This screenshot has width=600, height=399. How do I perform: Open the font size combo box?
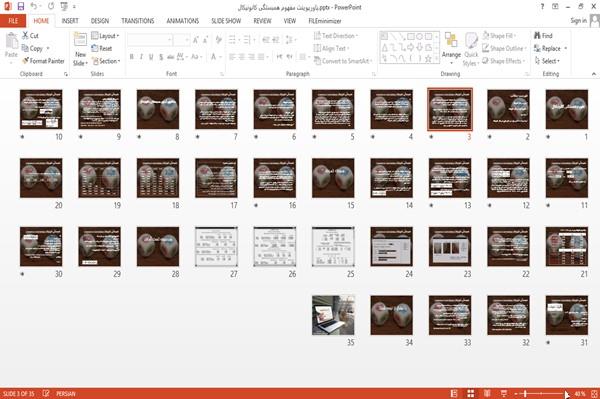pos(181,40)
